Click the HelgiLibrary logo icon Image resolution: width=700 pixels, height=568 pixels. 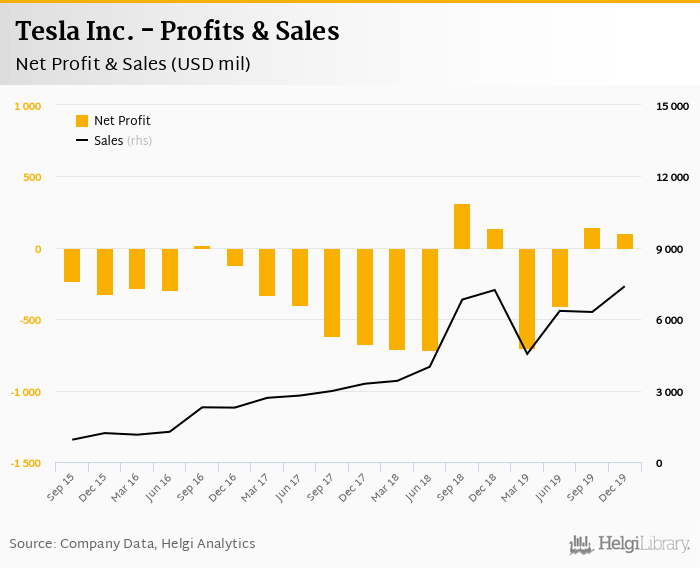click(582, 544)
